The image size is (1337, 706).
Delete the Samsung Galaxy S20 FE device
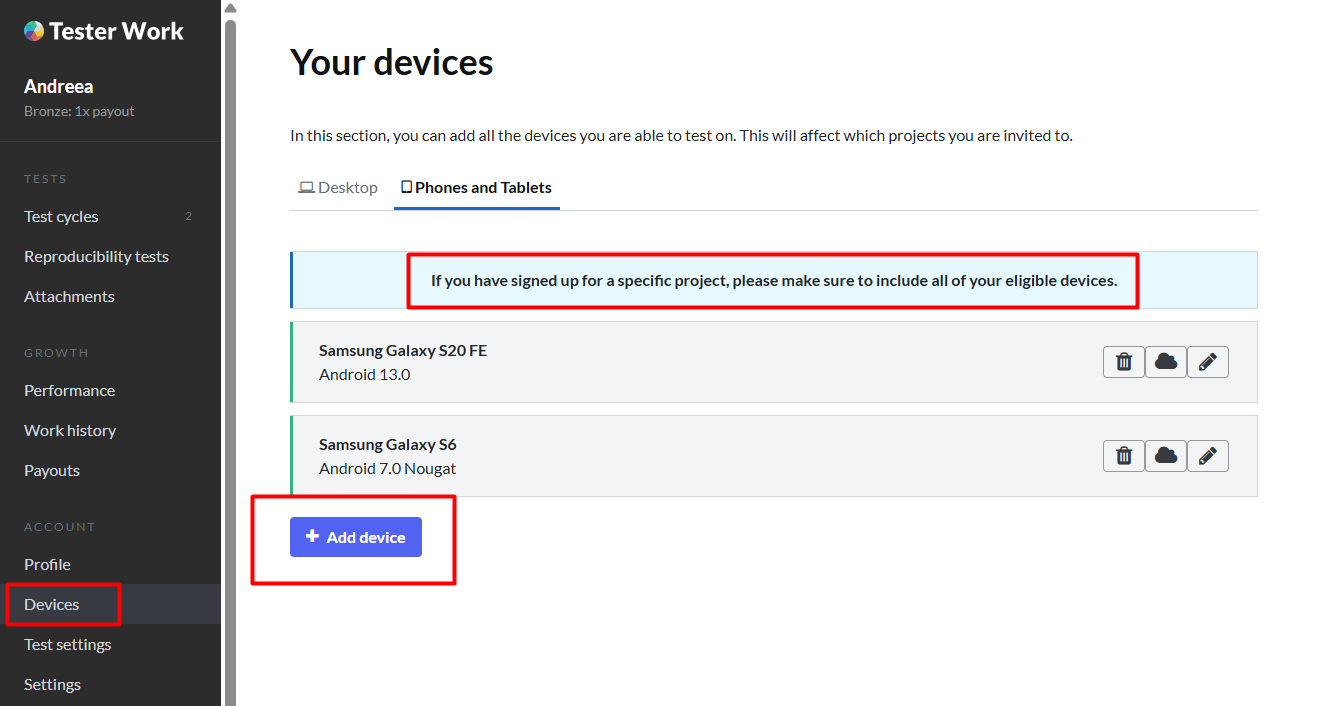[x=1124, y=362]
